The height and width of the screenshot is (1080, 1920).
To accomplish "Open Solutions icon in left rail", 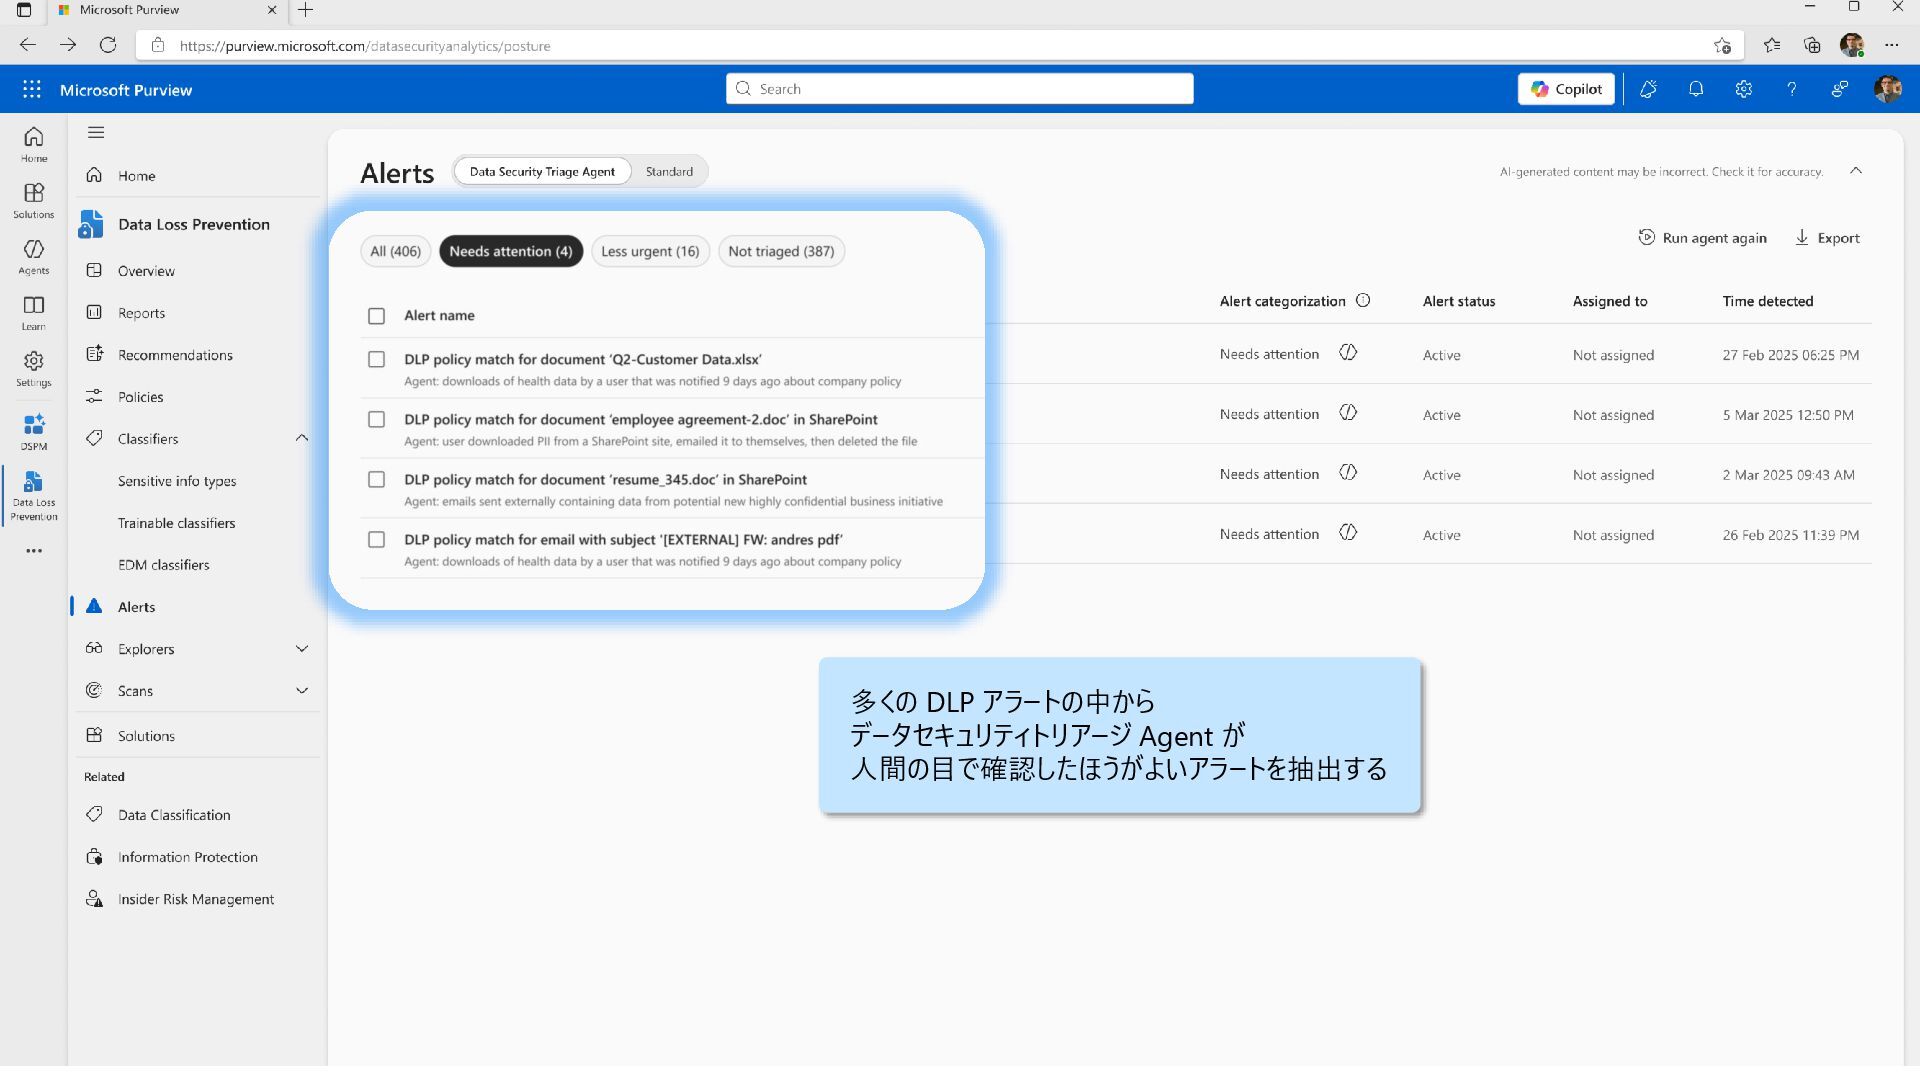I will click(33, 199).
